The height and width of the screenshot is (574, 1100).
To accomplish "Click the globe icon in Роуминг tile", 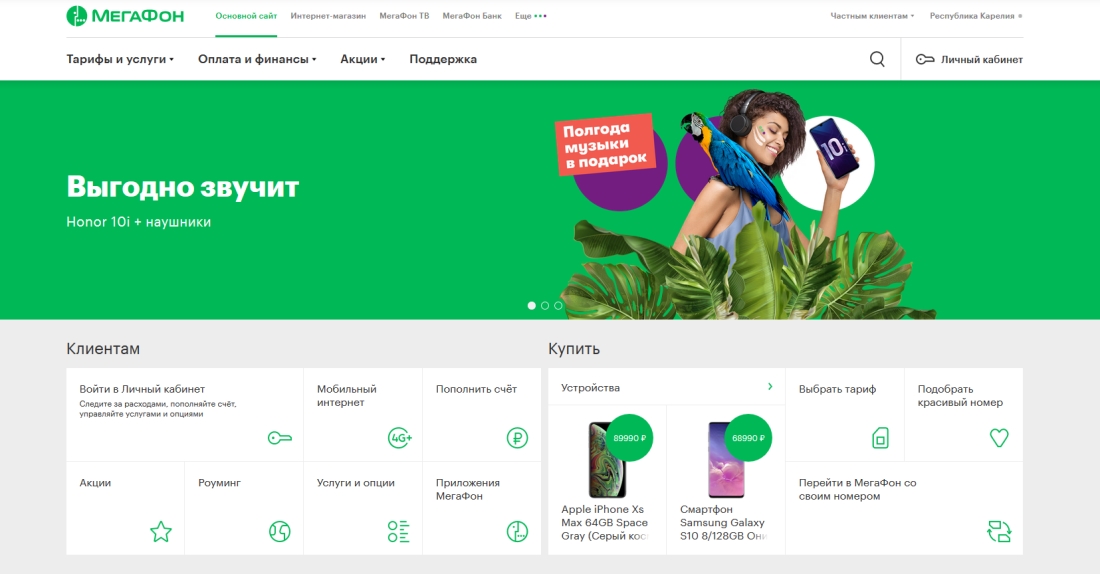I will coord(279,532).
